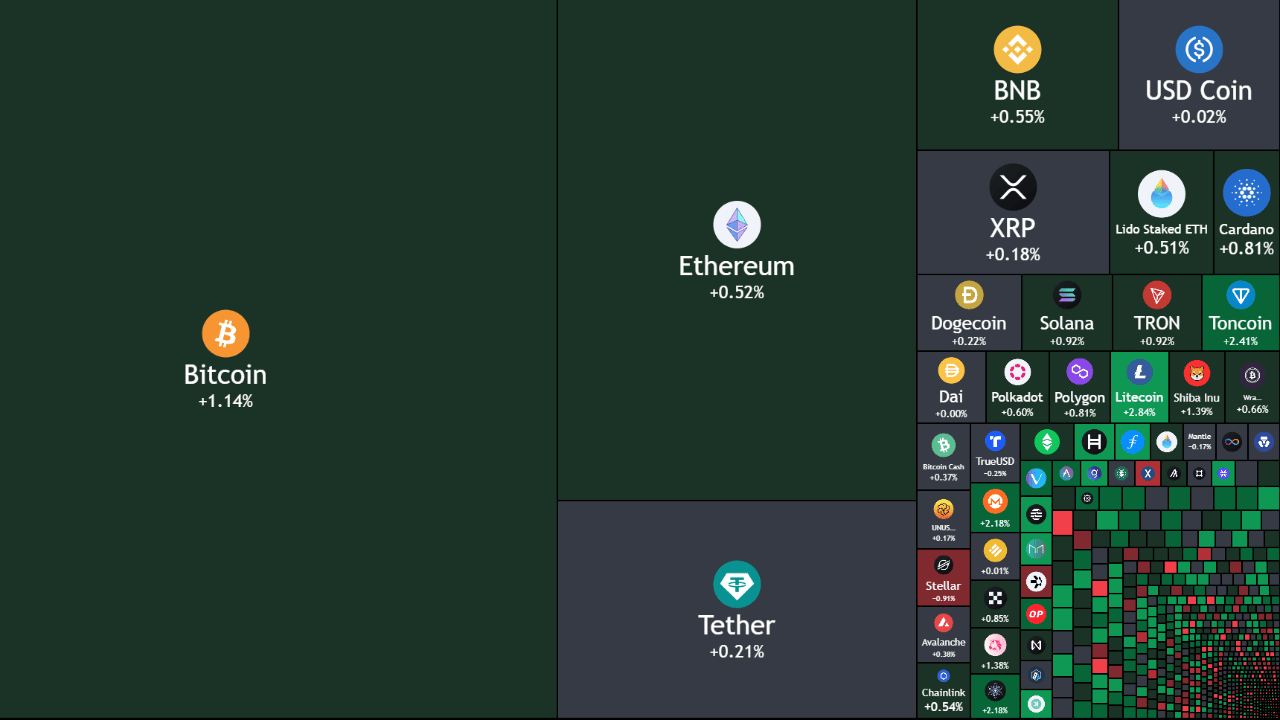1280x720 pixels.
Task: Select the Shiba Inu dog icon
Action: coord(1196,373)
